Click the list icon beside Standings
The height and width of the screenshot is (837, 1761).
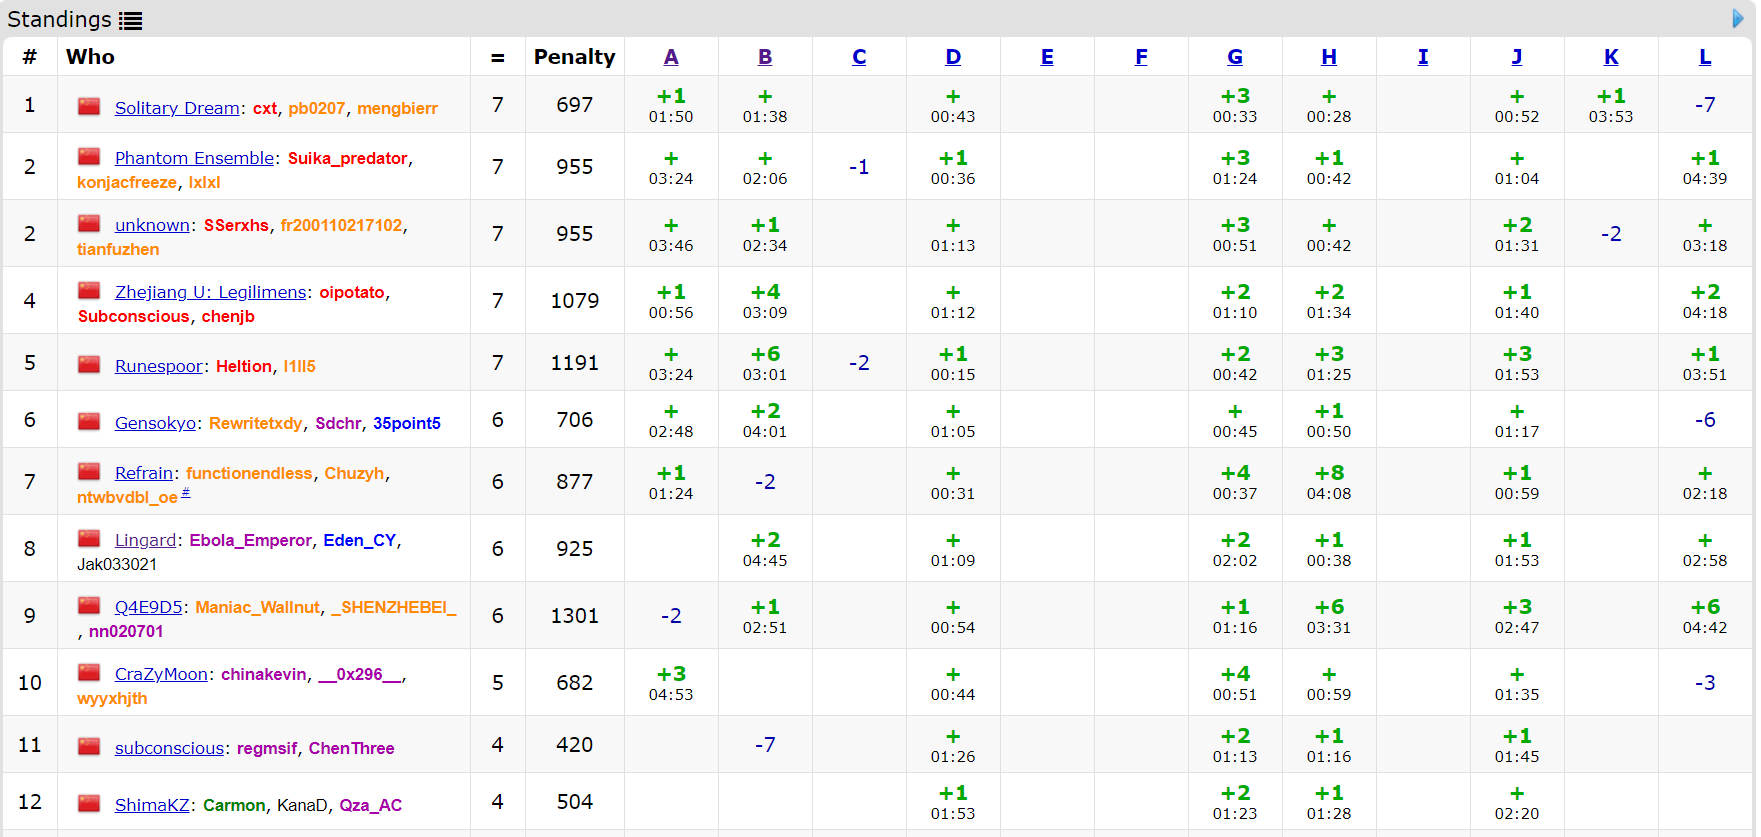point(130,20)
